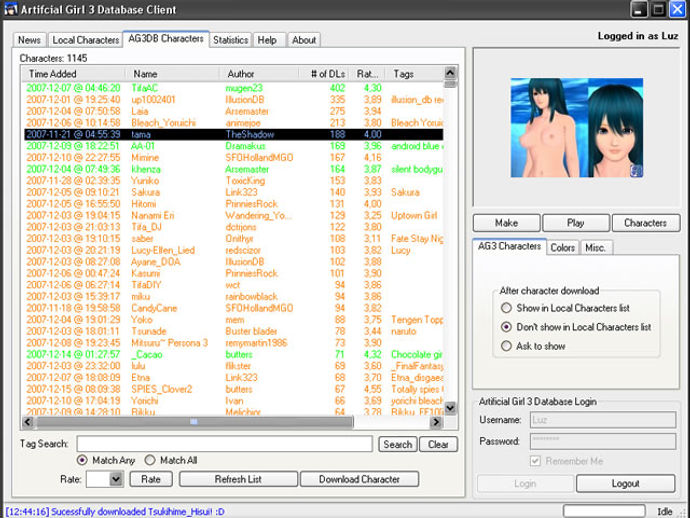
Task: Select the highlighted tama row
Action: click(233, 134)
